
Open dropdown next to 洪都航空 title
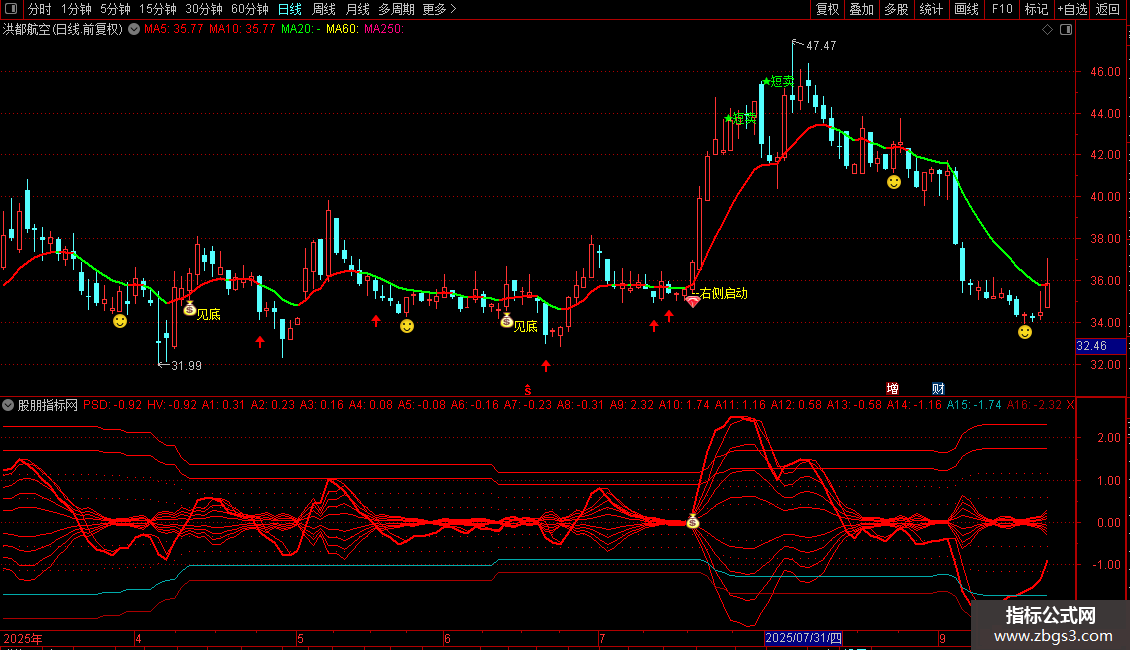point(134,29)
